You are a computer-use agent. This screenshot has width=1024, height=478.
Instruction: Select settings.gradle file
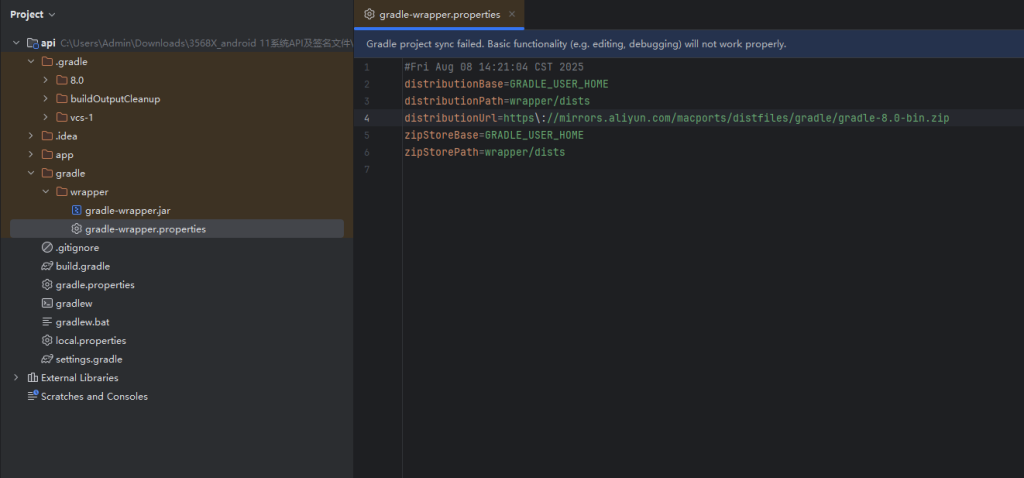click(x=89, y=359)
